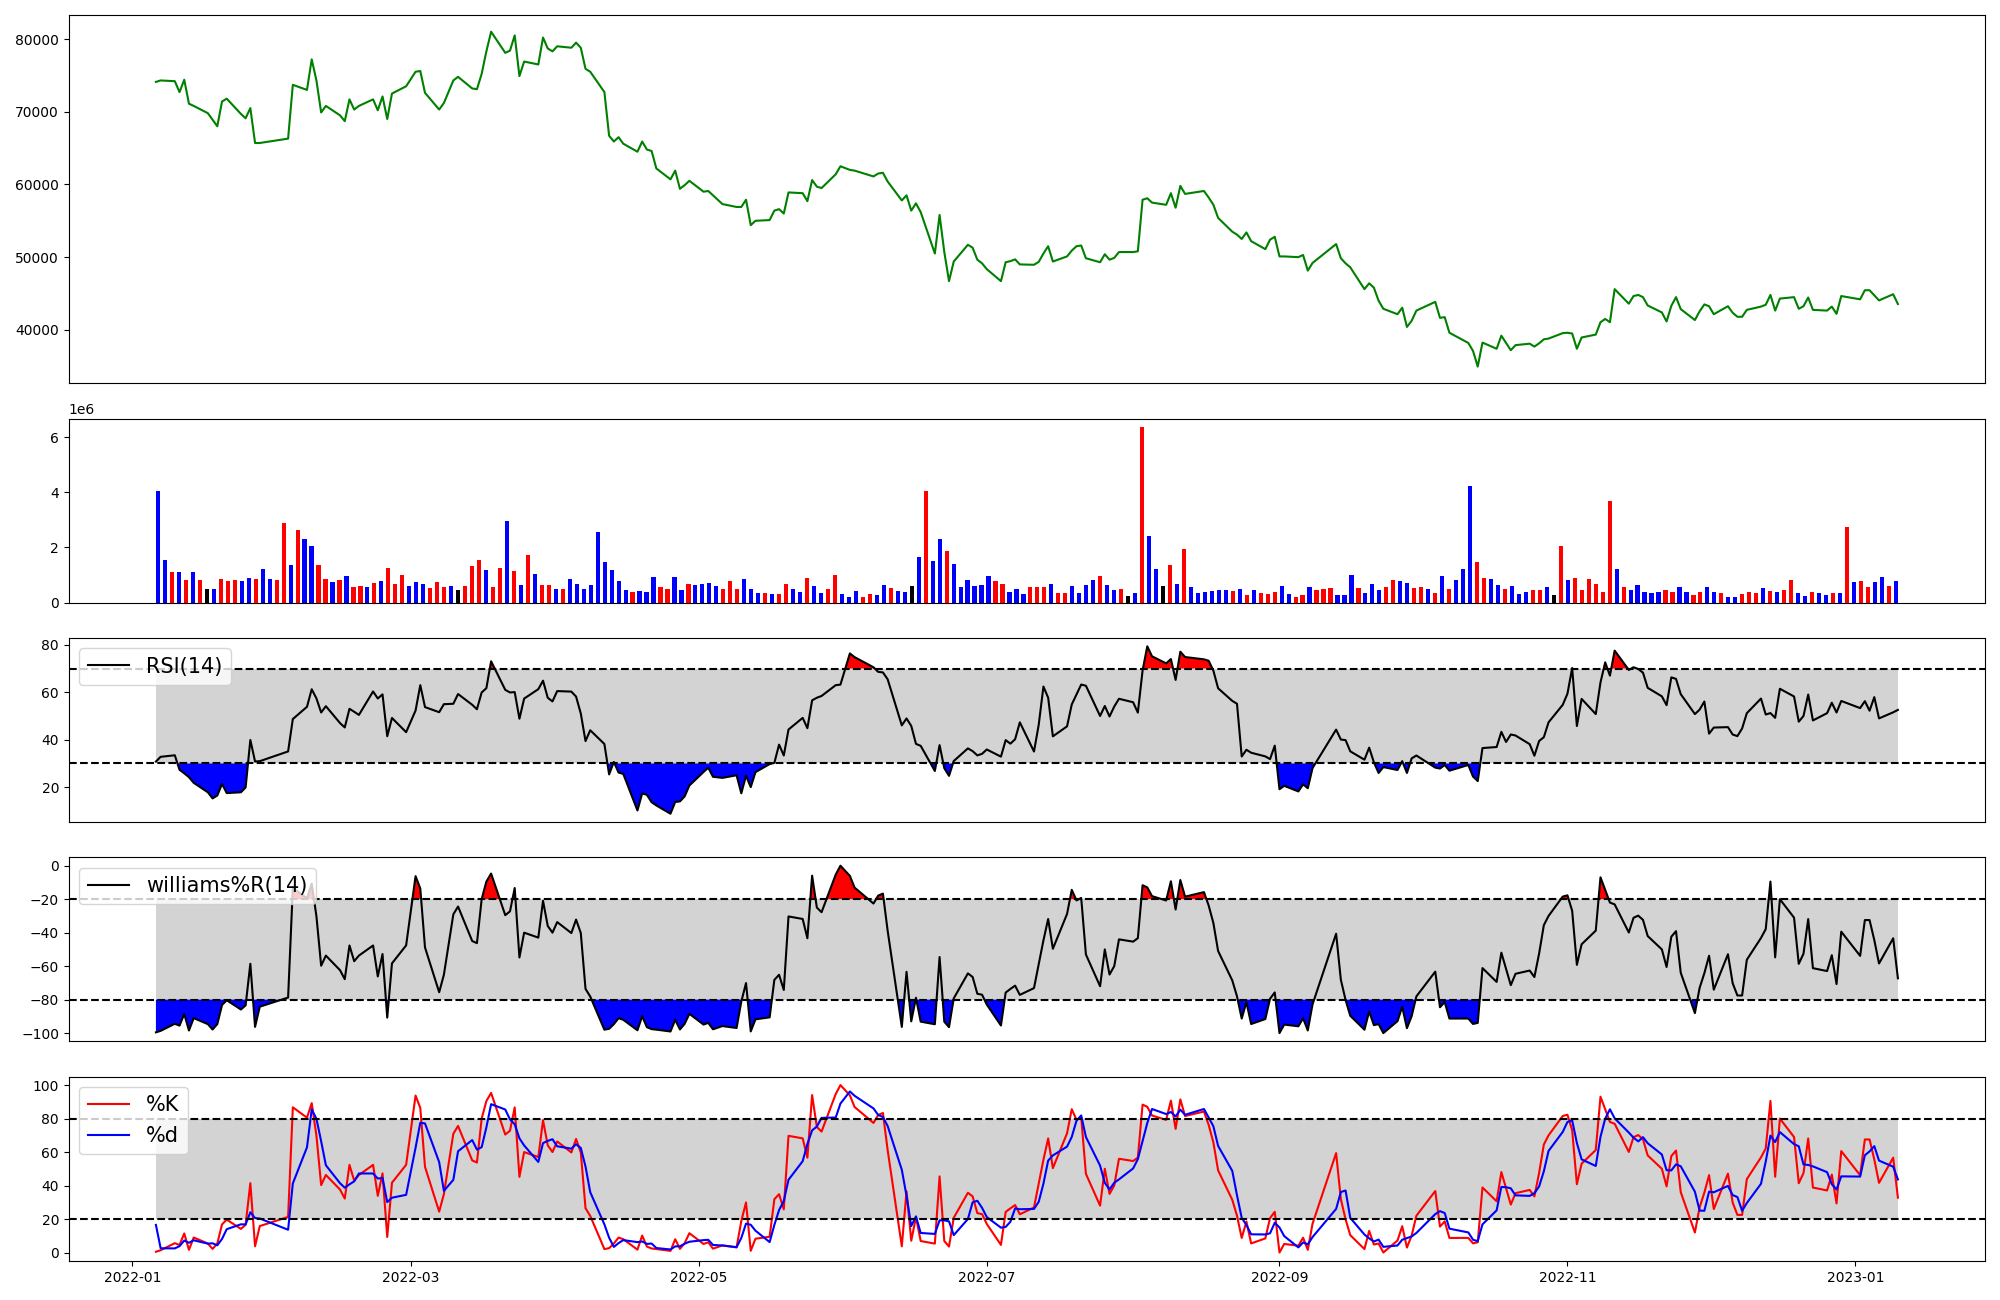Click the williams%R(14) legend label
Viewport: 2000px width, 1300px height.
point(226,885)
